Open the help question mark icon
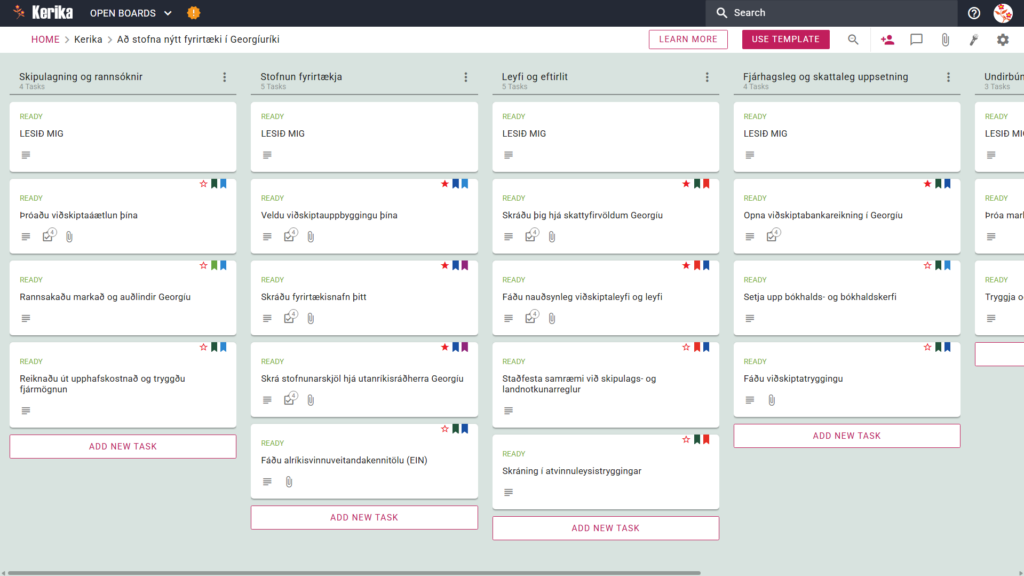The width and height of the screenshot is (1024, 576). coord(974,13)
